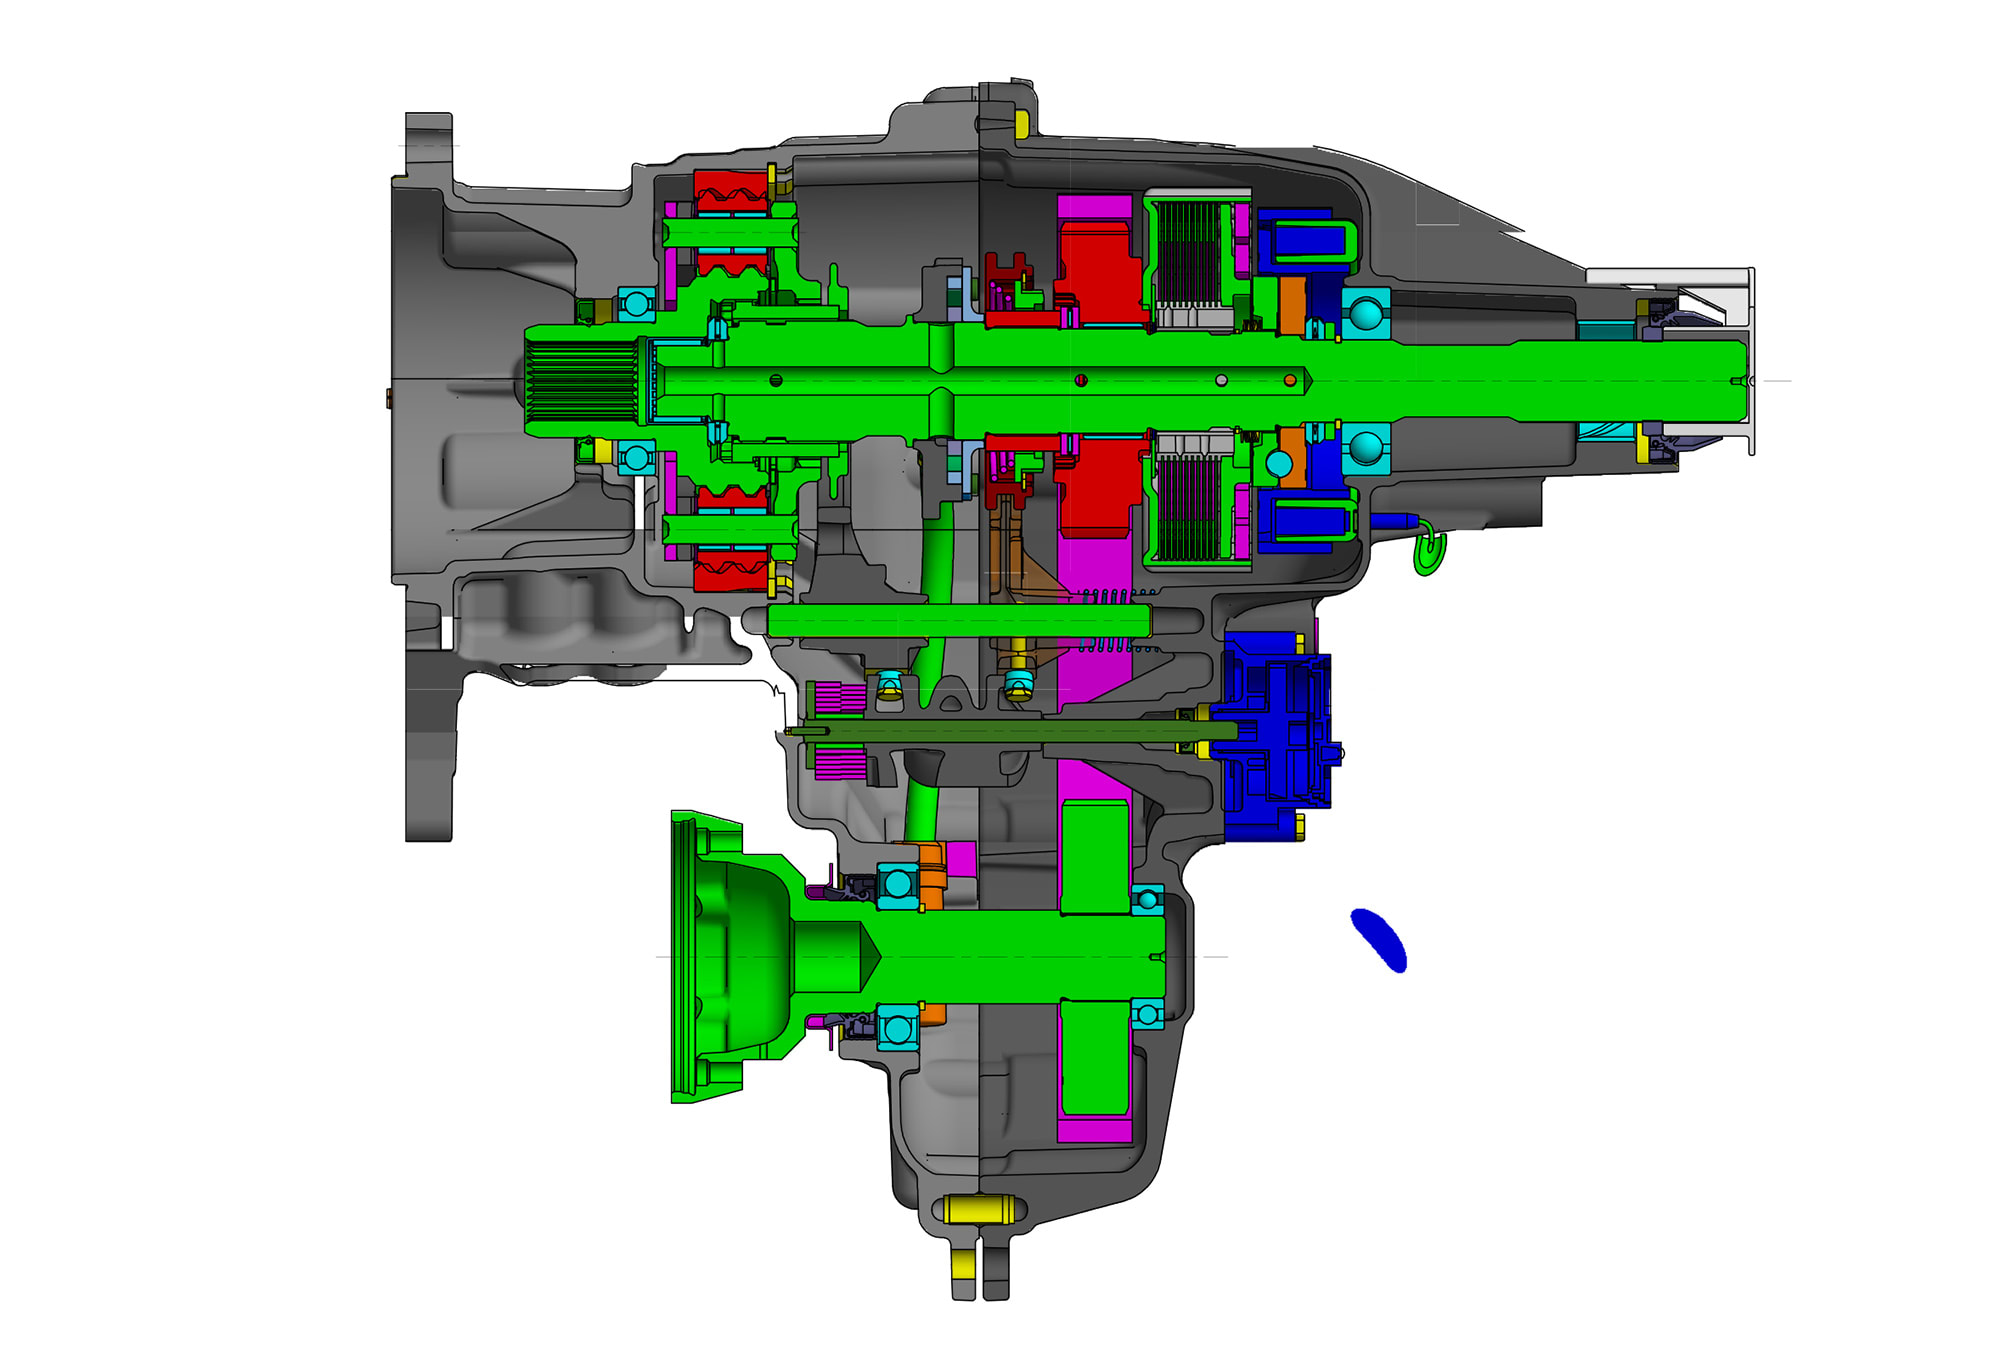Select the yellow drain plug at housing bottom

977,1211
